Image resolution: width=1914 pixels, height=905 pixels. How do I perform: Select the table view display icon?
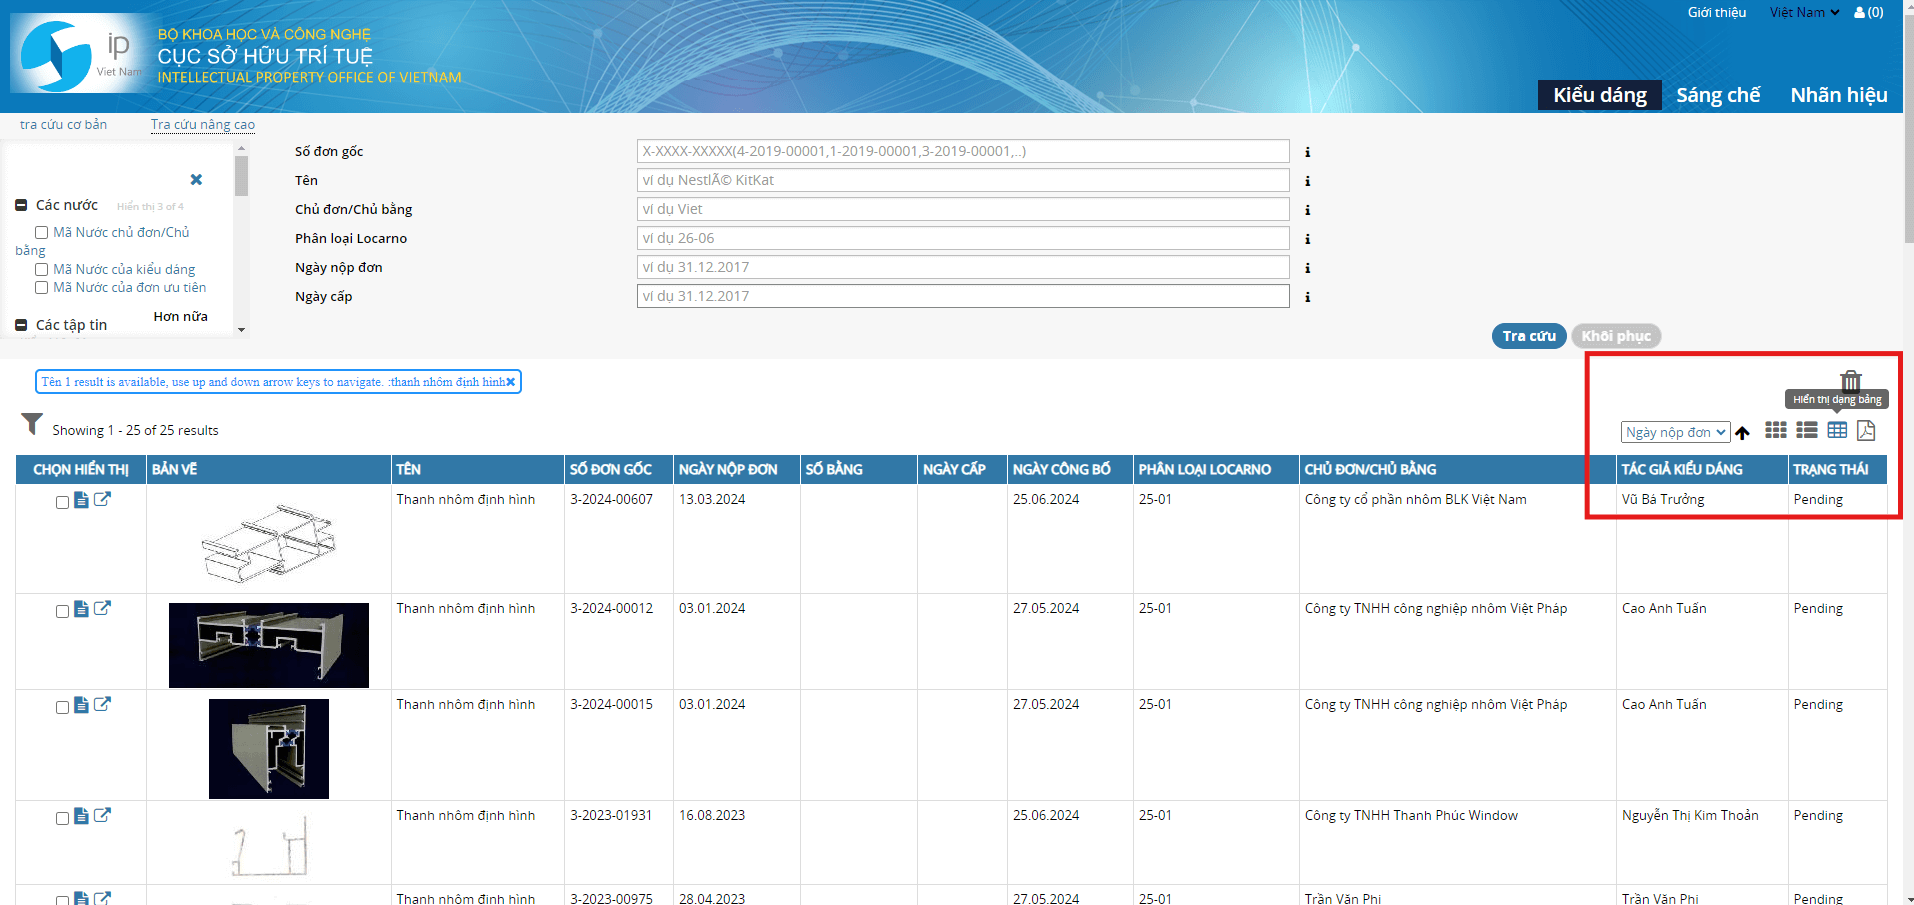pyautogui.click(x=1837, y=430)
